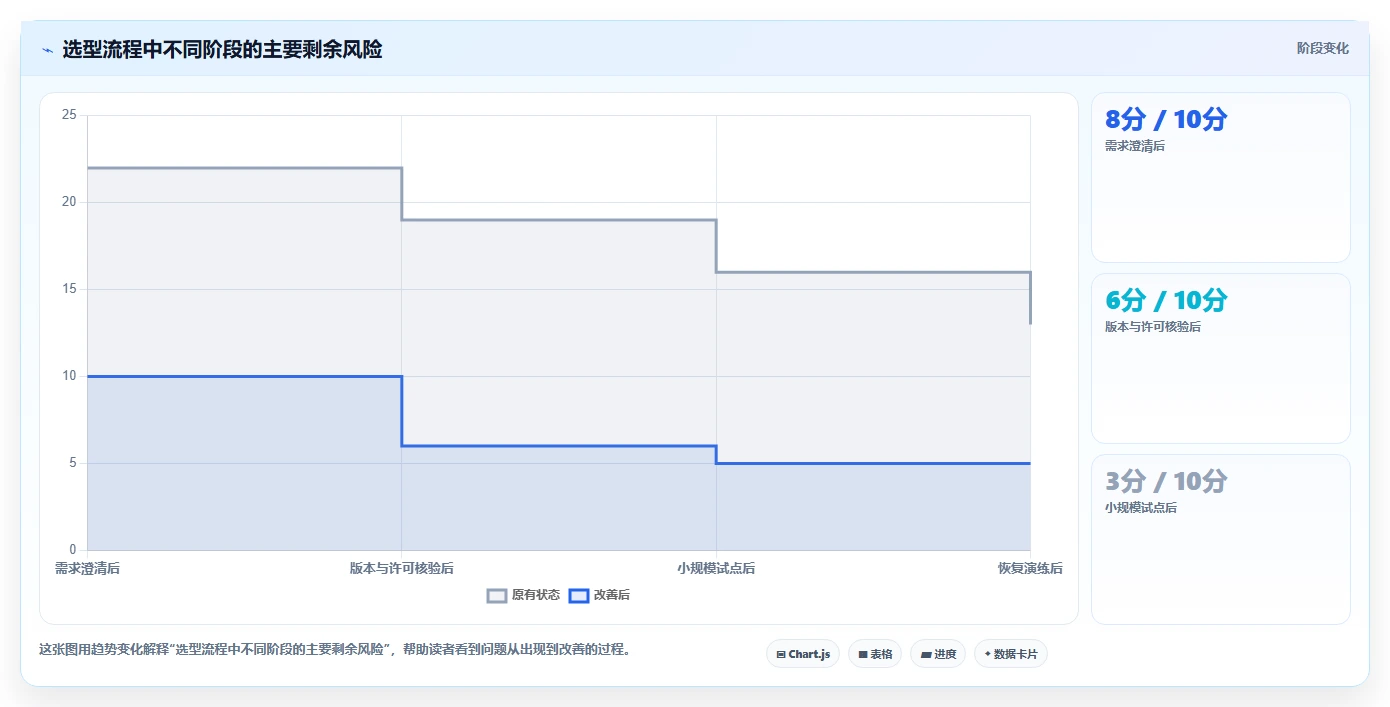Click the 进度 tag
The image size is (1390, 707).
(x=938, y=654)
